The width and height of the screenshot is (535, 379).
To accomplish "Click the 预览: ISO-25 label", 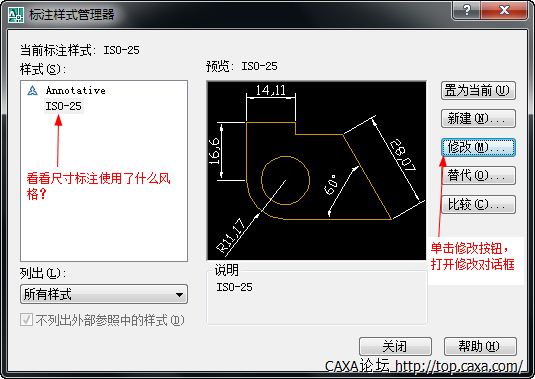I will coord(242,66).
